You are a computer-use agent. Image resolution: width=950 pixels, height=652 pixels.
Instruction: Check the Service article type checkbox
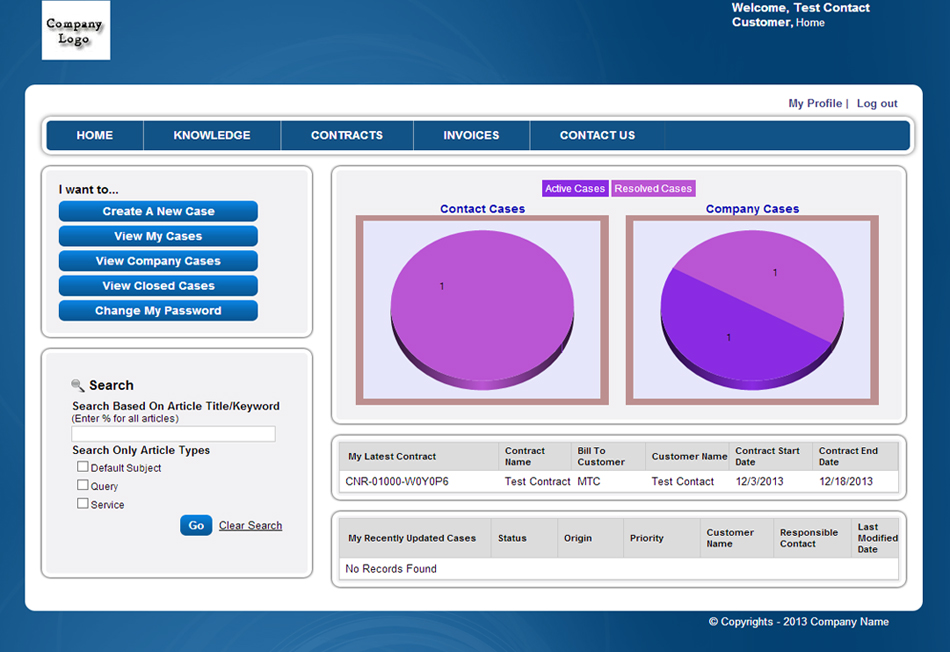[x=83, y=504]
